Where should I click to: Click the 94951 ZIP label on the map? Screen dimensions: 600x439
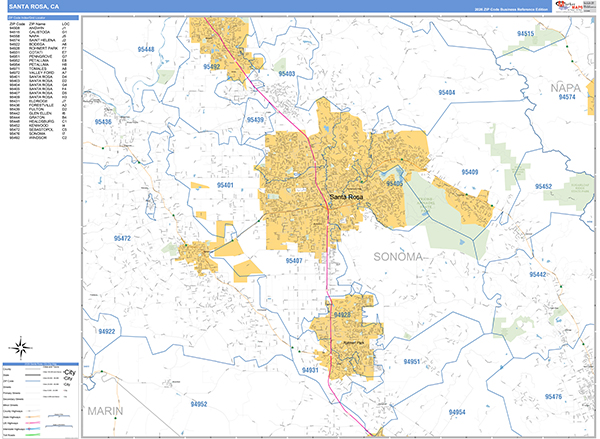[x=411, y=362]
